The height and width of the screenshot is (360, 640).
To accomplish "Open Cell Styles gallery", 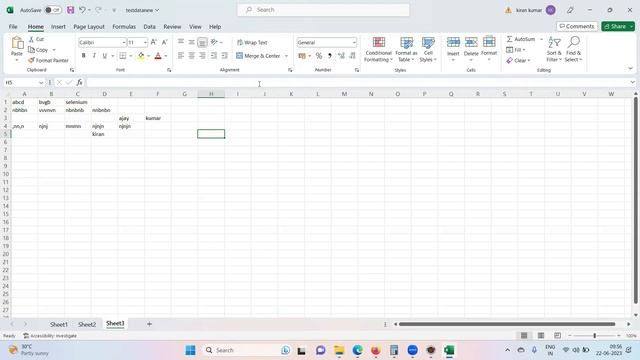I will tap(428, 49).
